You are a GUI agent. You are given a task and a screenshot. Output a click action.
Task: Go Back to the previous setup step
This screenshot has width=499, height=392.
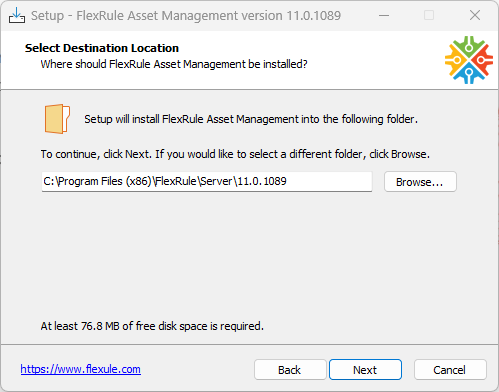pyautogui.click(x=290, y=370)
